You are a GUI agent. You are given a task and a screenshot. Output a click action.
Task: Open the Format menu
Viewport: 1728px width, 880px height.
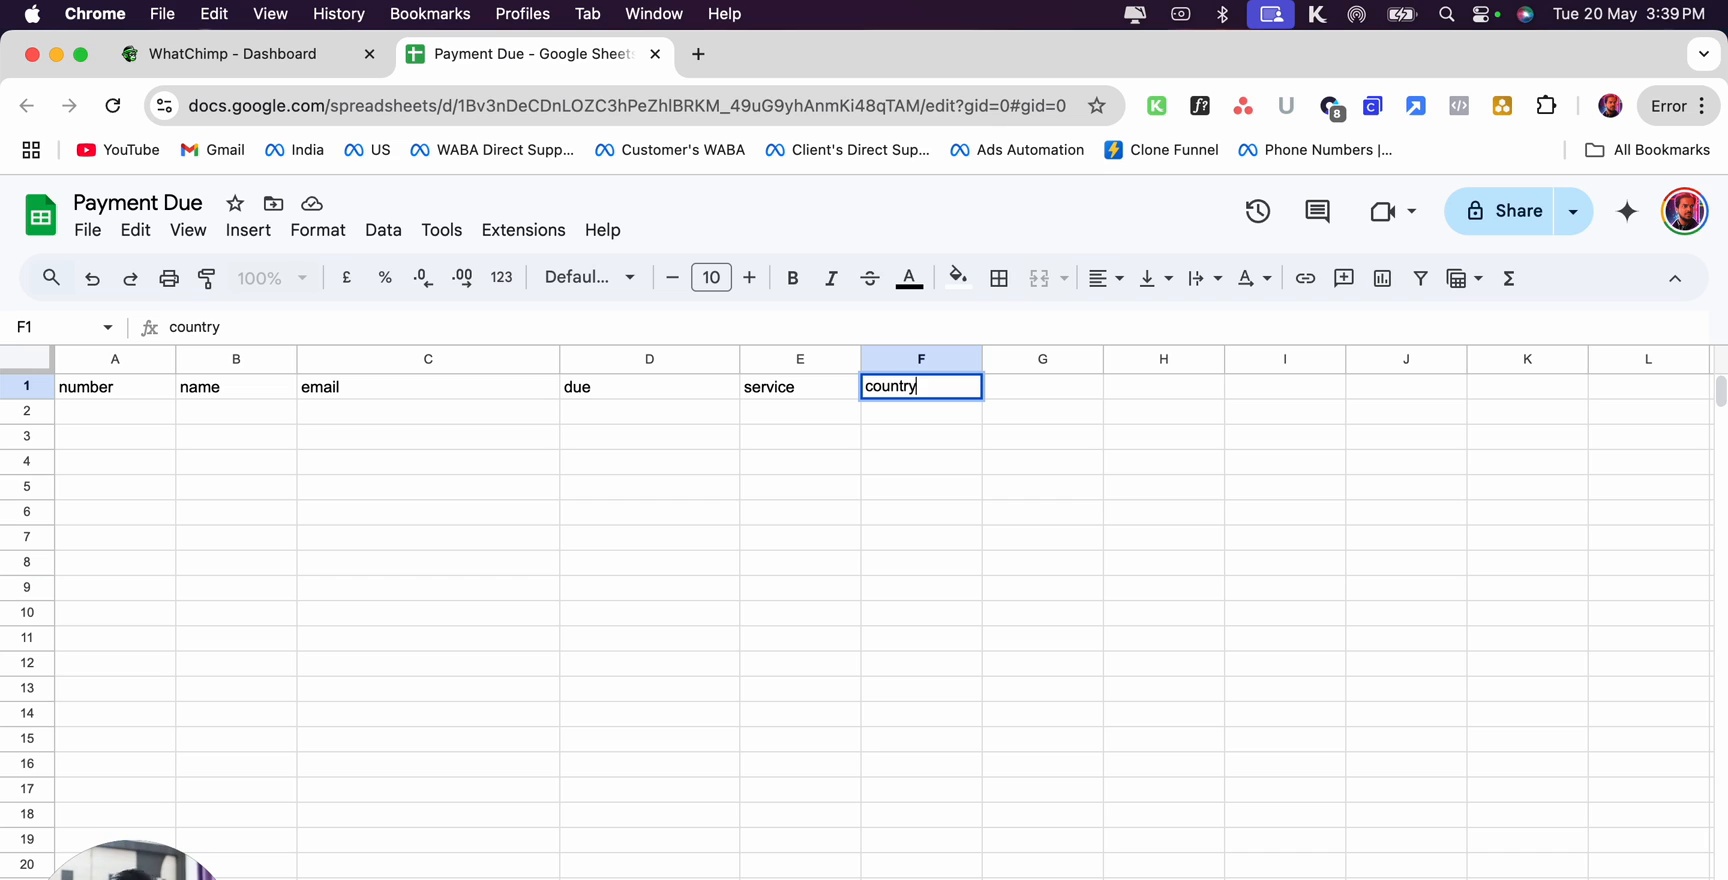pos(318,230)
